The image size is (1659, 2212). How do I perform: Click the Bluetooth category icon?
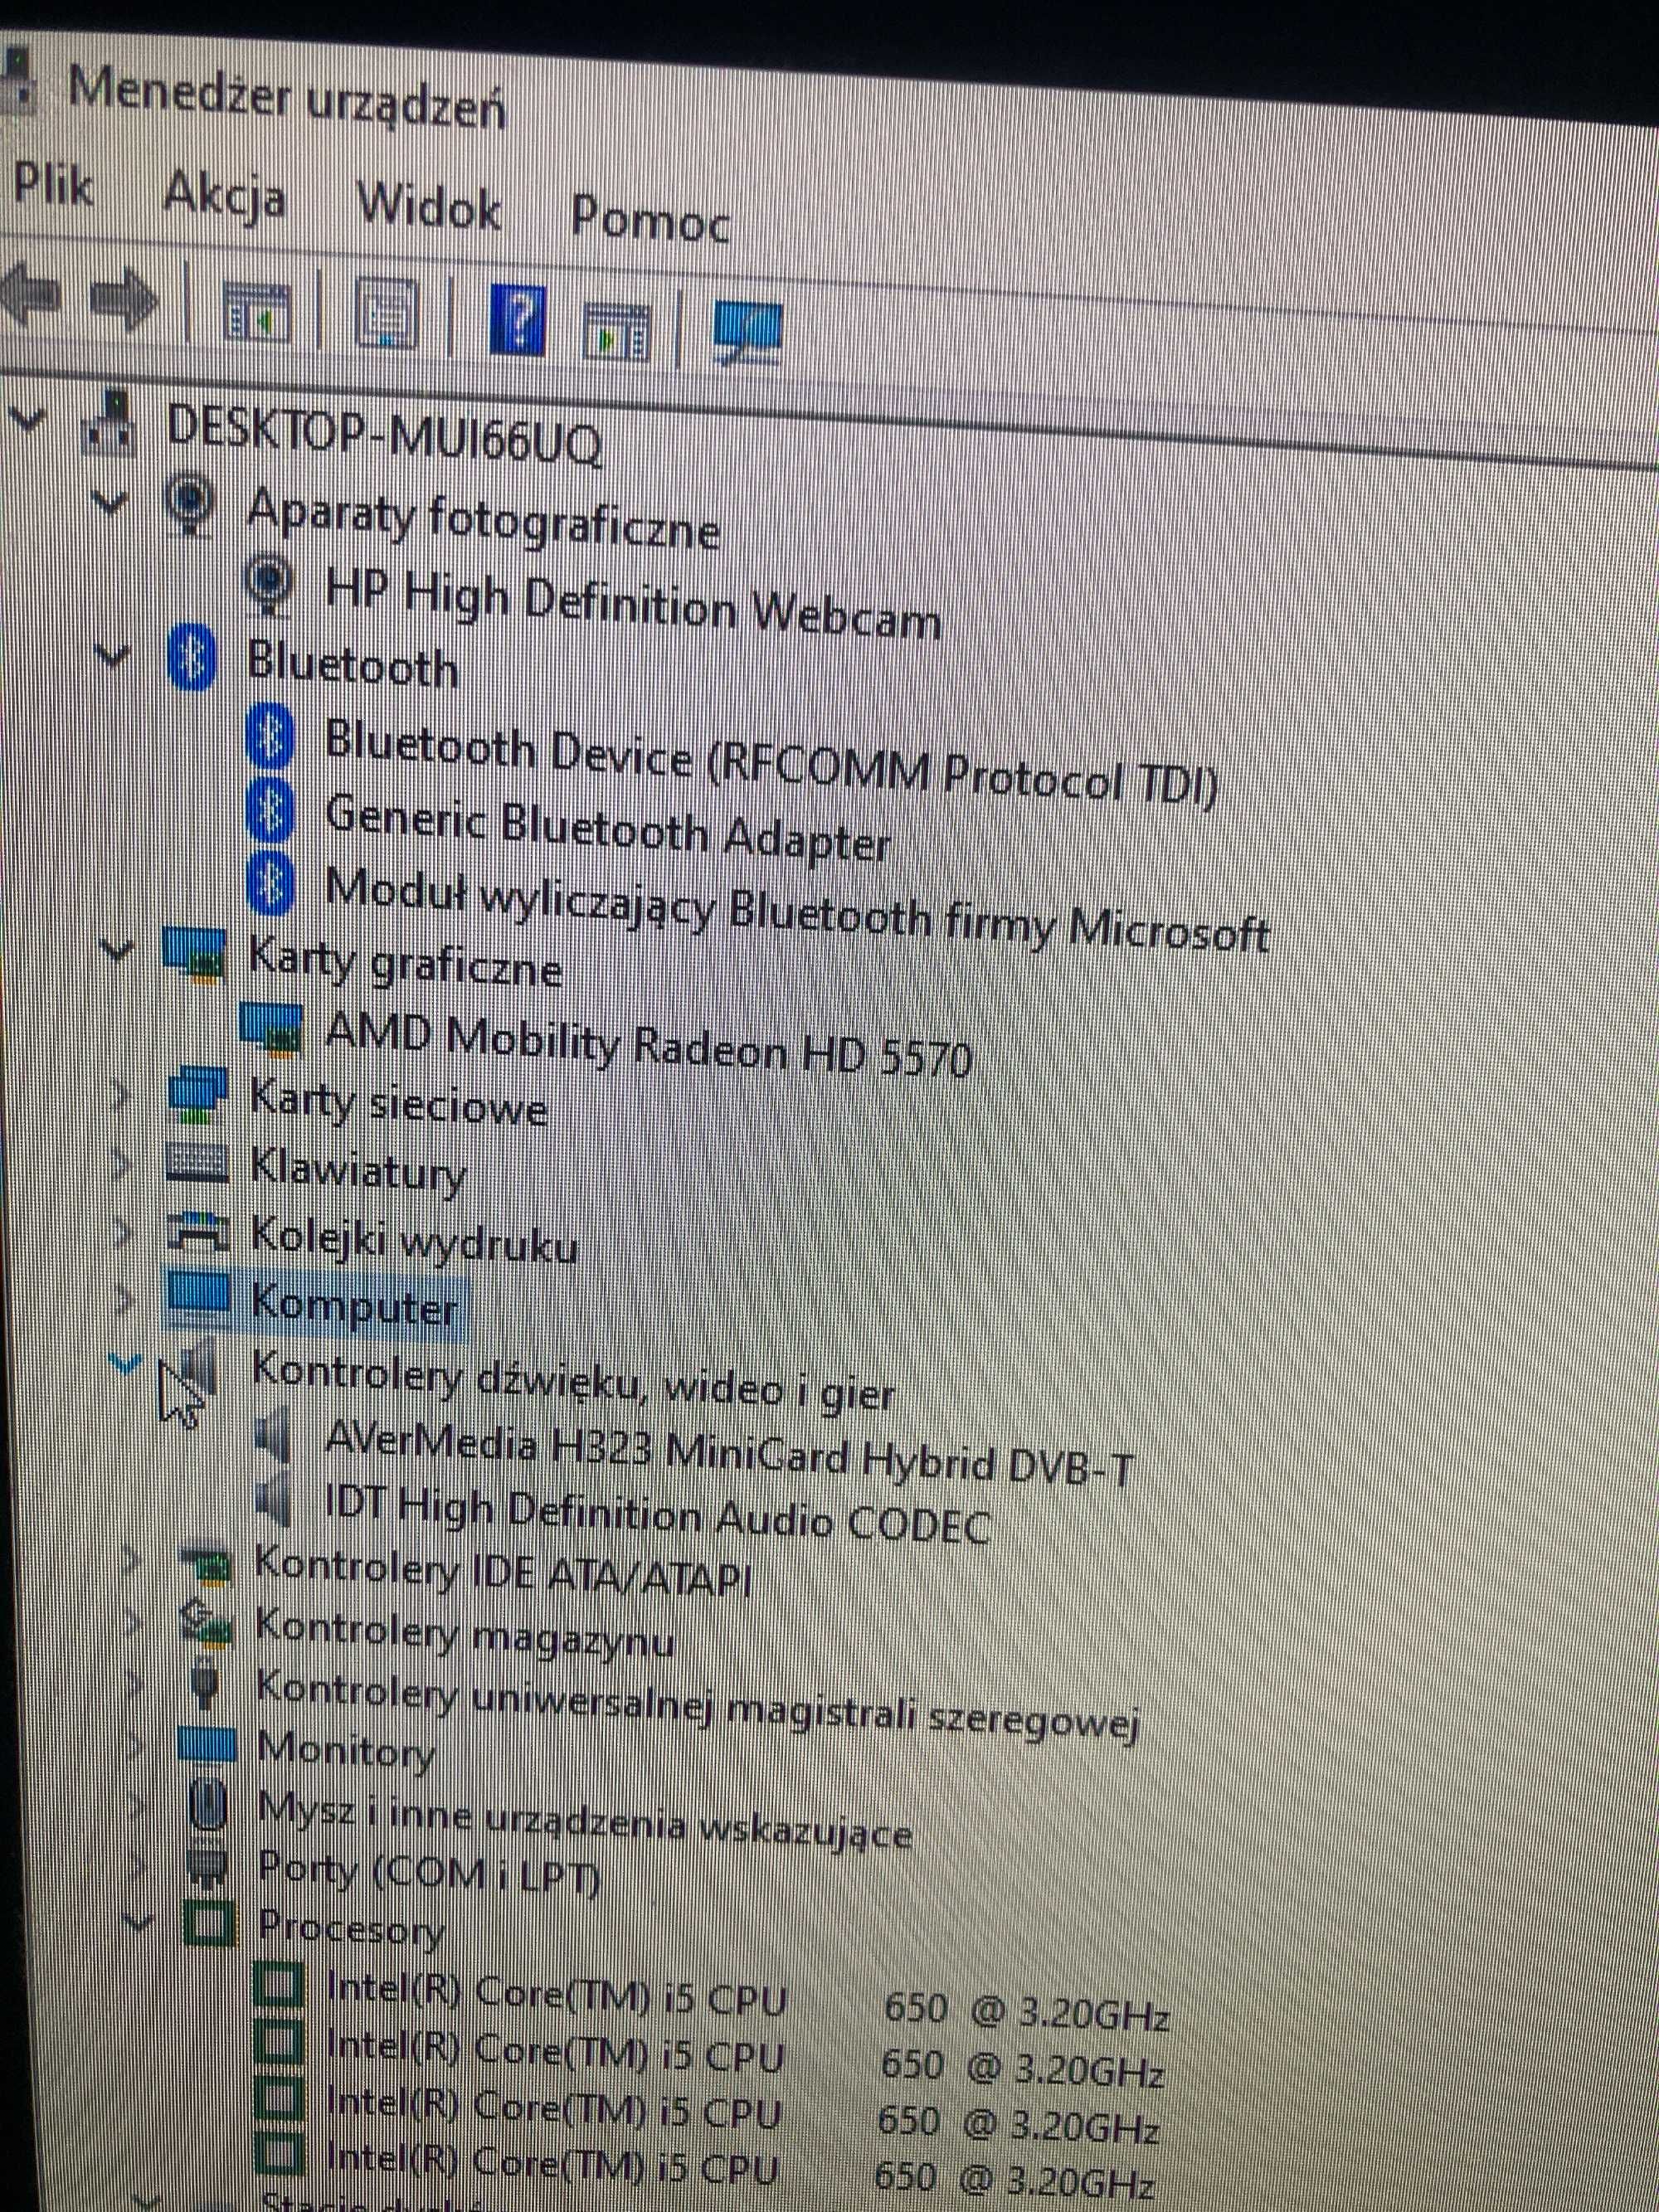coord(192,657)
